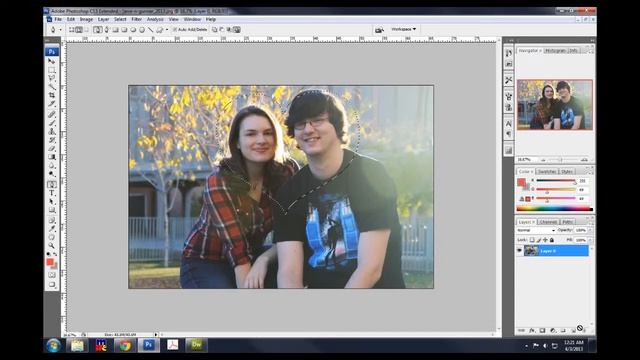Add a layer style with fx icon
Image resolution: width=640 pixels, height=360 pixels.
[x=532, y=330]
